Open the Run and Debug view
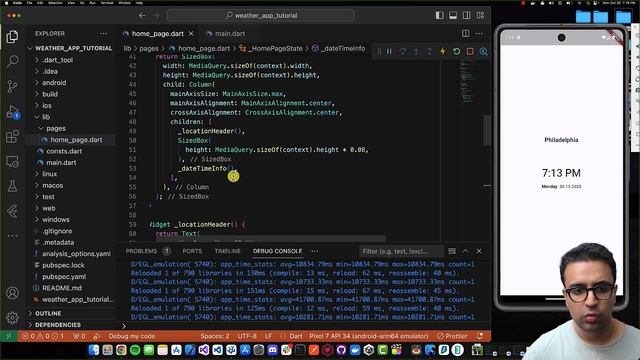 tap(12, 111)
